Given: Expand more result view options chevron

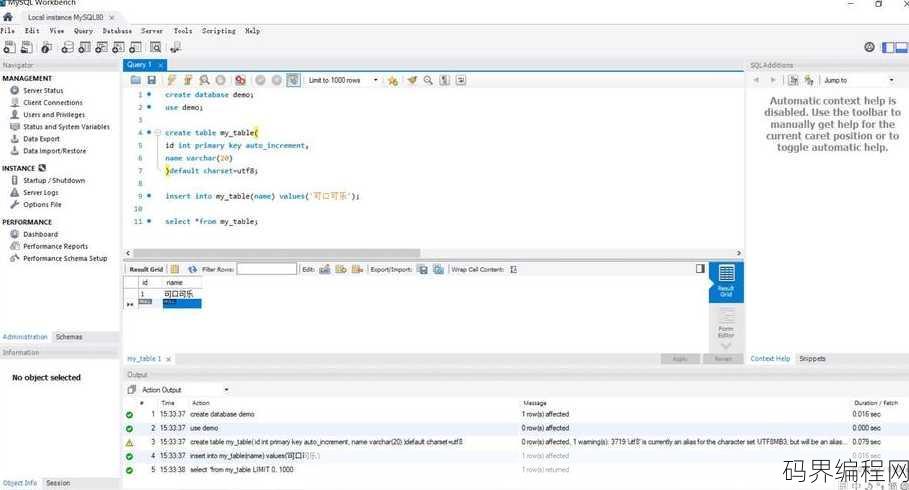Looking at the screenshot, I should (x=726, y=346).
